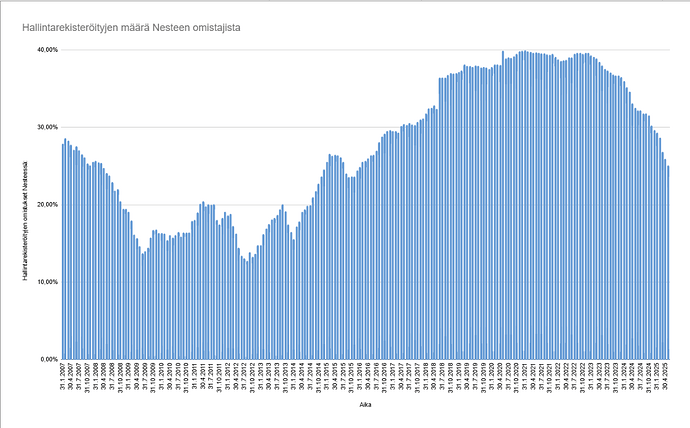Select the '31.10.2022' x-axis date label
Screen dimensions: 690x428
583,378
